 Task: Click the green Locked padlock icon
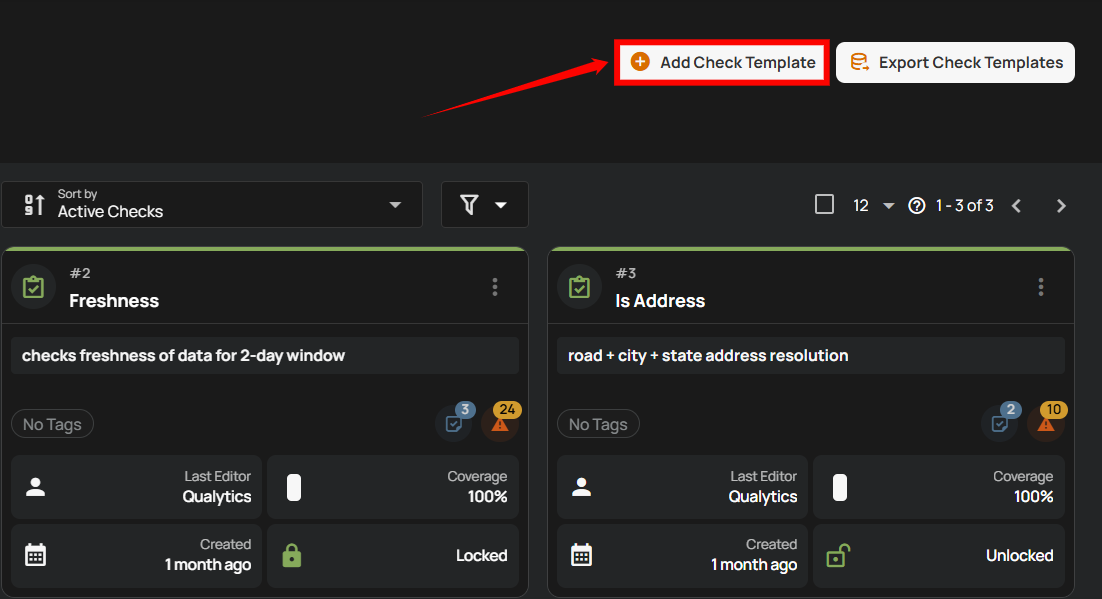pos(292,555)
